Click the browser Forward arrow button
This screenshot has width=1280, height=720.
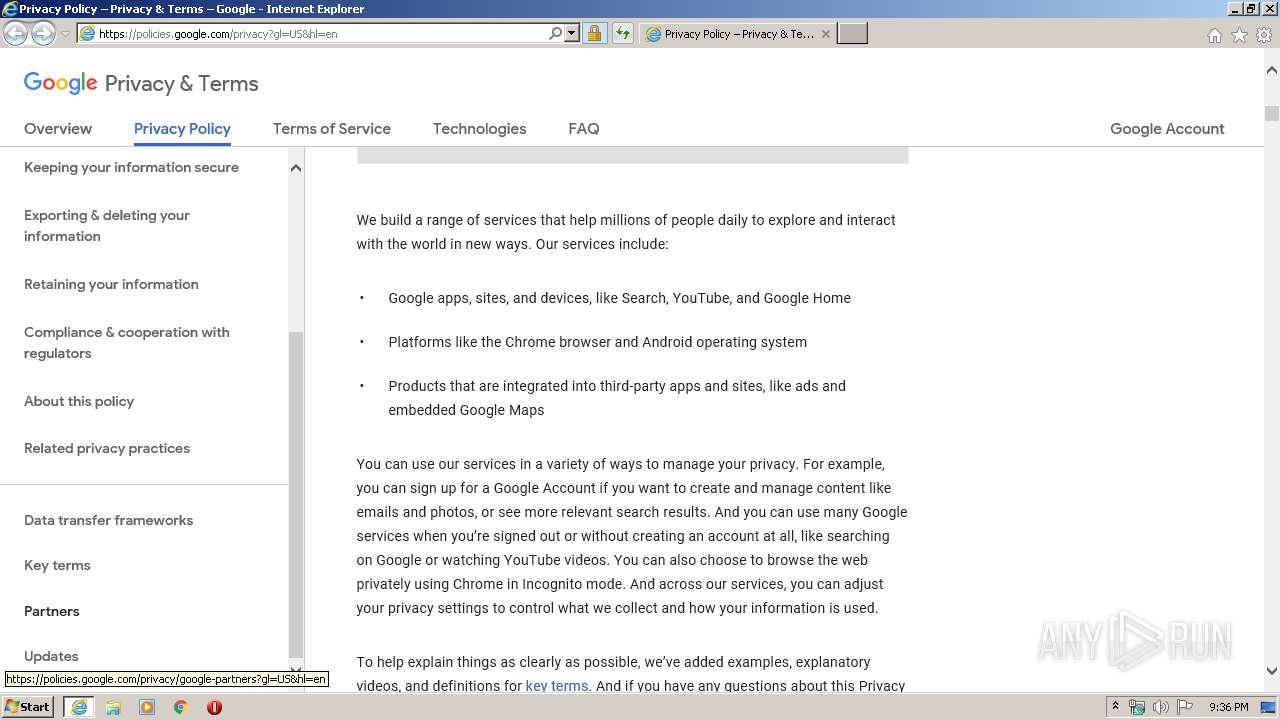coord(43,34)
